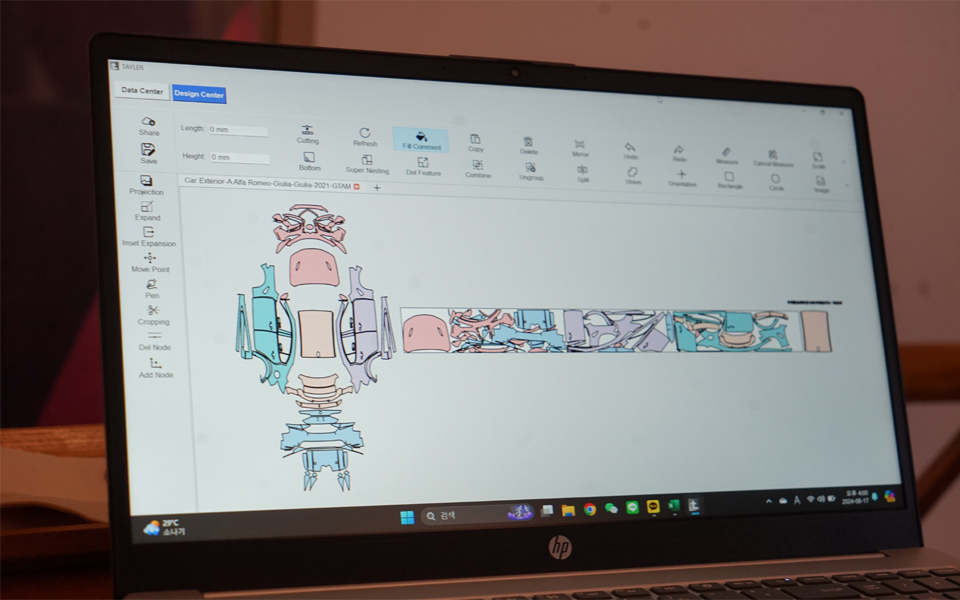Open Chrome from the Windows taskbar
The height and width of the screenshot is (600, 960).
[590, 509]
